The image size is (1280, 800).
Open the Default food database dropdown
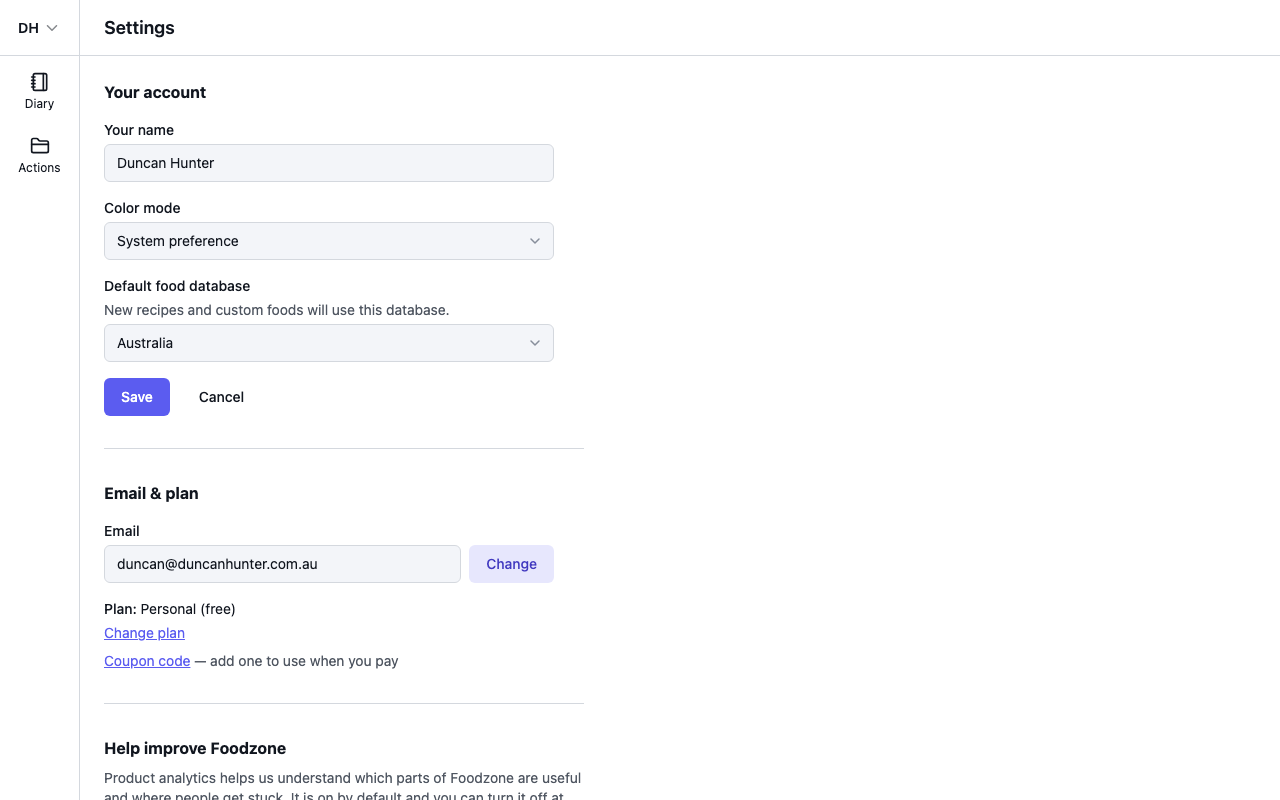tap(329, 343)
